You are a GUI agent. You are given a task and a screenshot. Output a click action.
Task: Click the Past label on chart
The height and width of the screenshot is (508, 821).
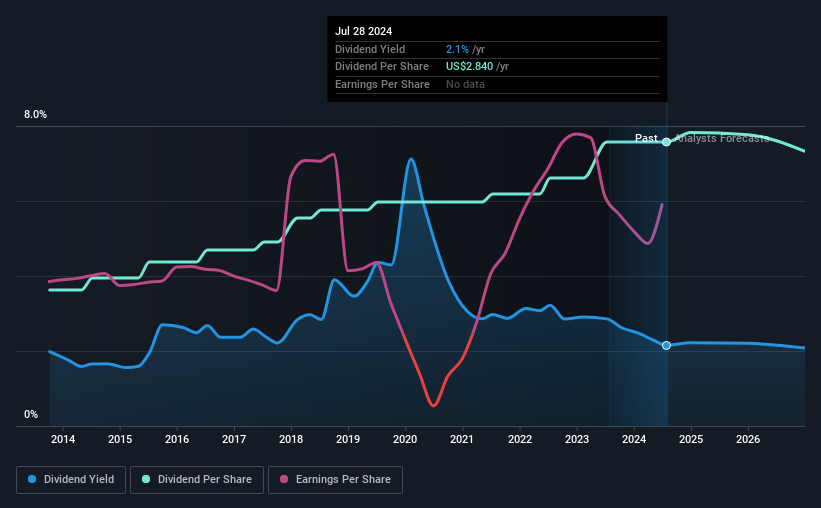pyautogui.click(x=646, y=138)
